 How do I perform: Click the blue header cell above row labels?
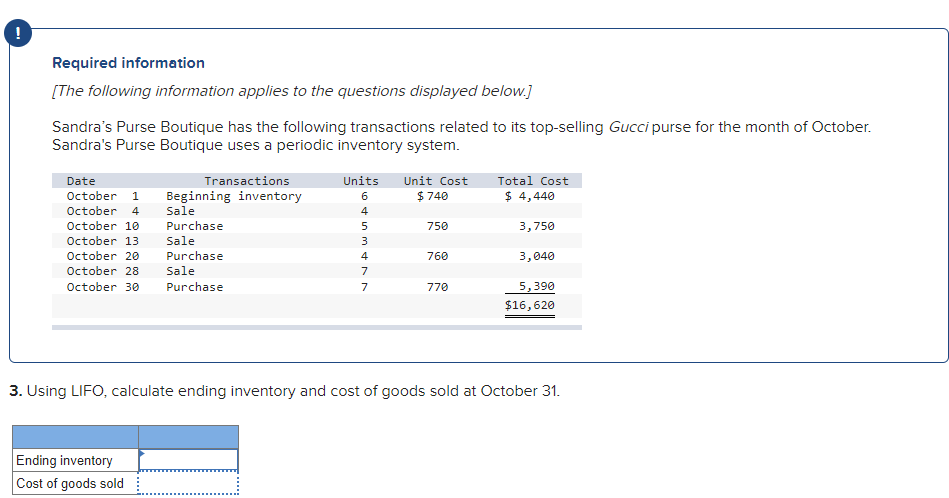(x=76, y=437)
